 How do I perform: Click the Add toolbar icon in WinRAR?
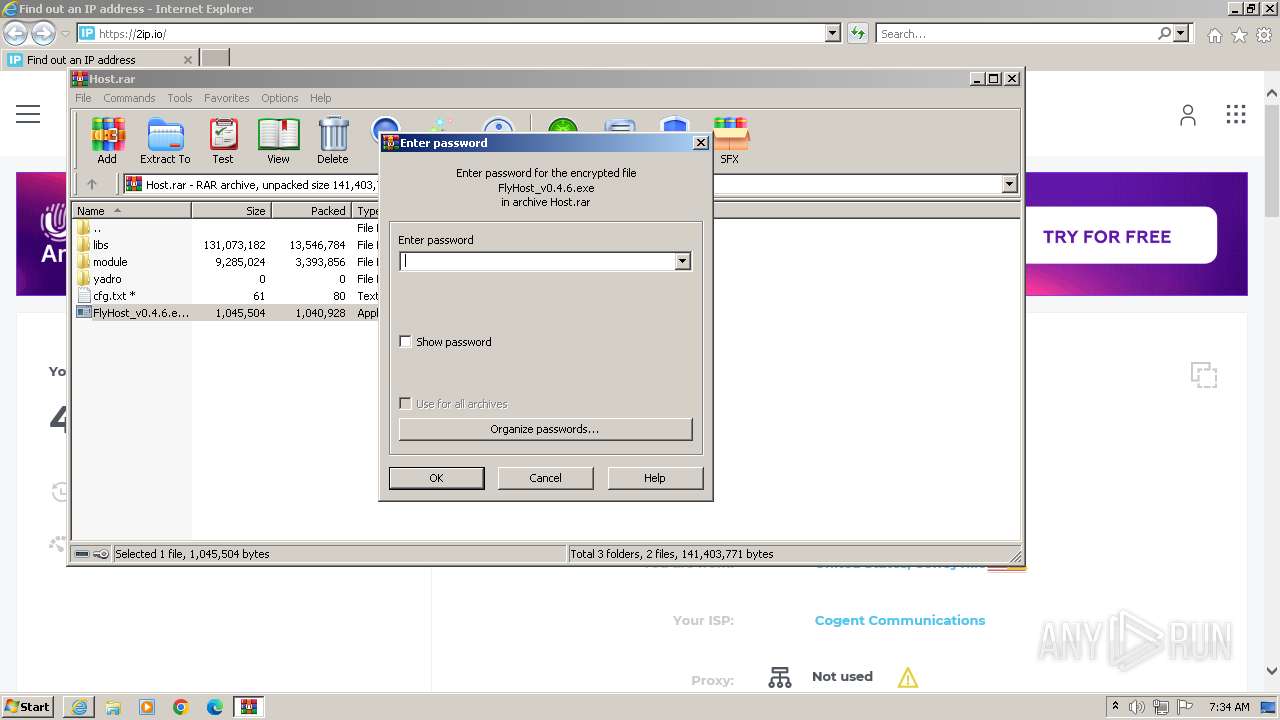coord(107,140)
